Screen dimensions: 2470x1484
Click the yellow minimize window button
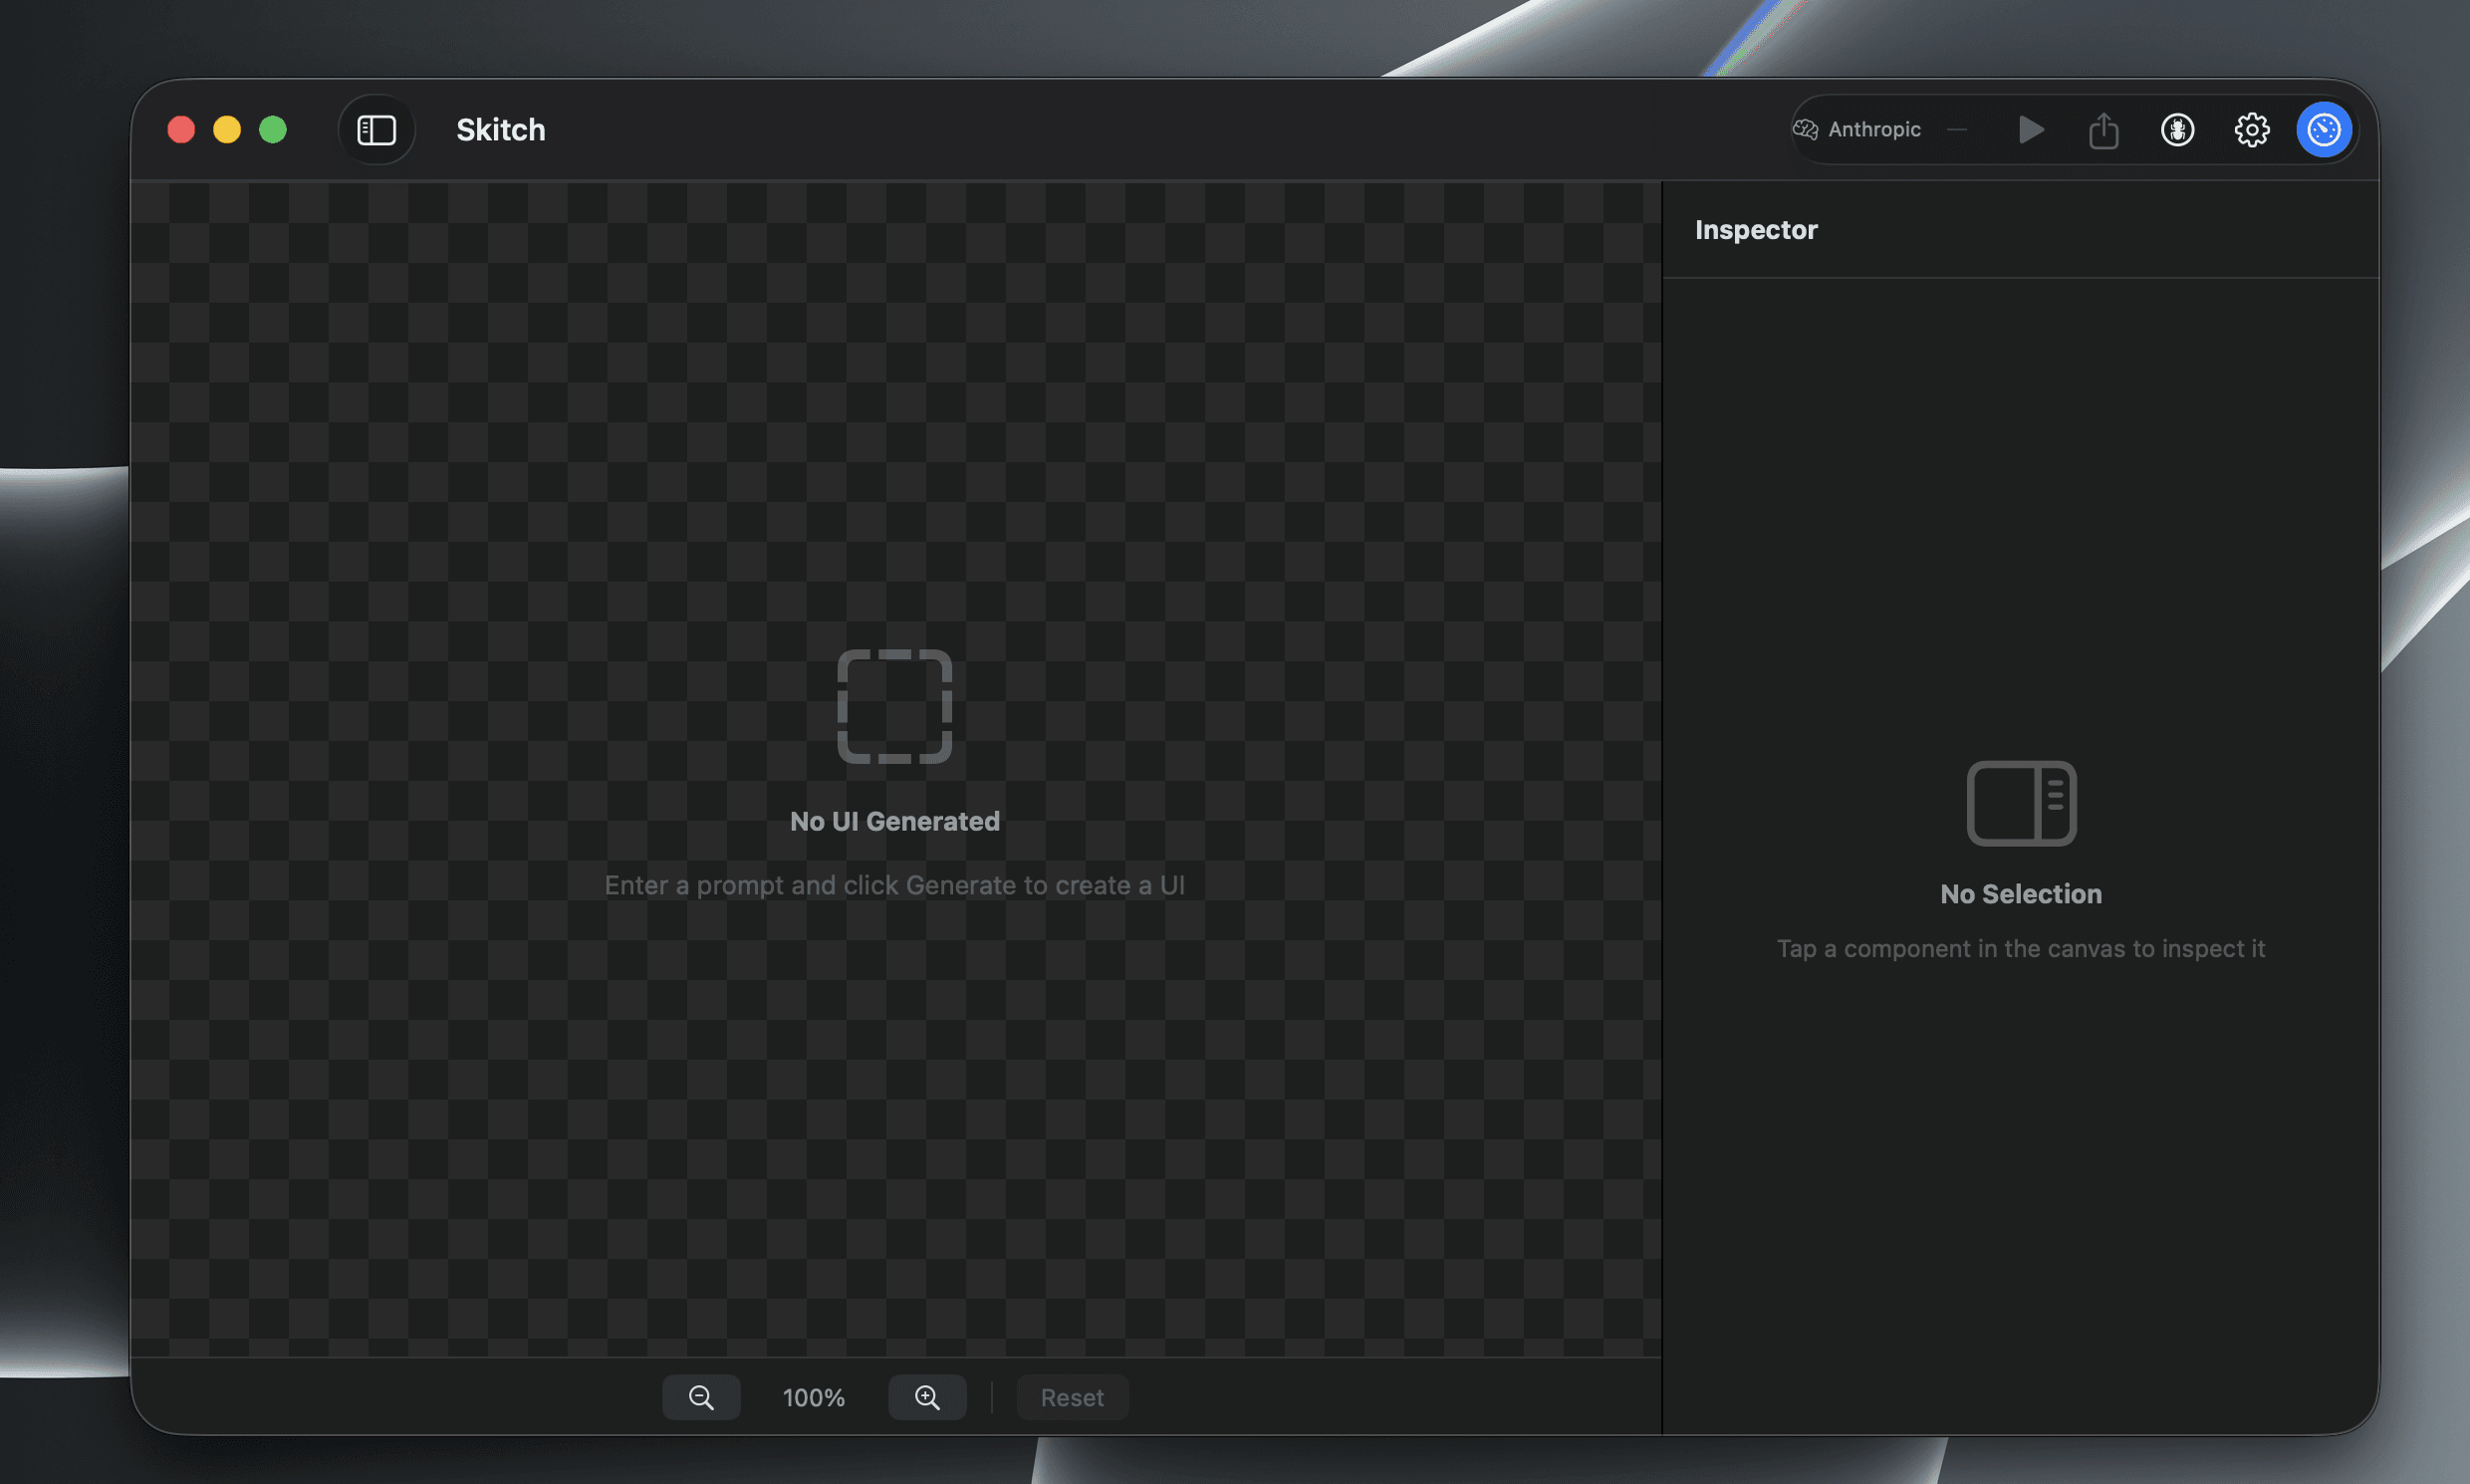click(227, 130)
